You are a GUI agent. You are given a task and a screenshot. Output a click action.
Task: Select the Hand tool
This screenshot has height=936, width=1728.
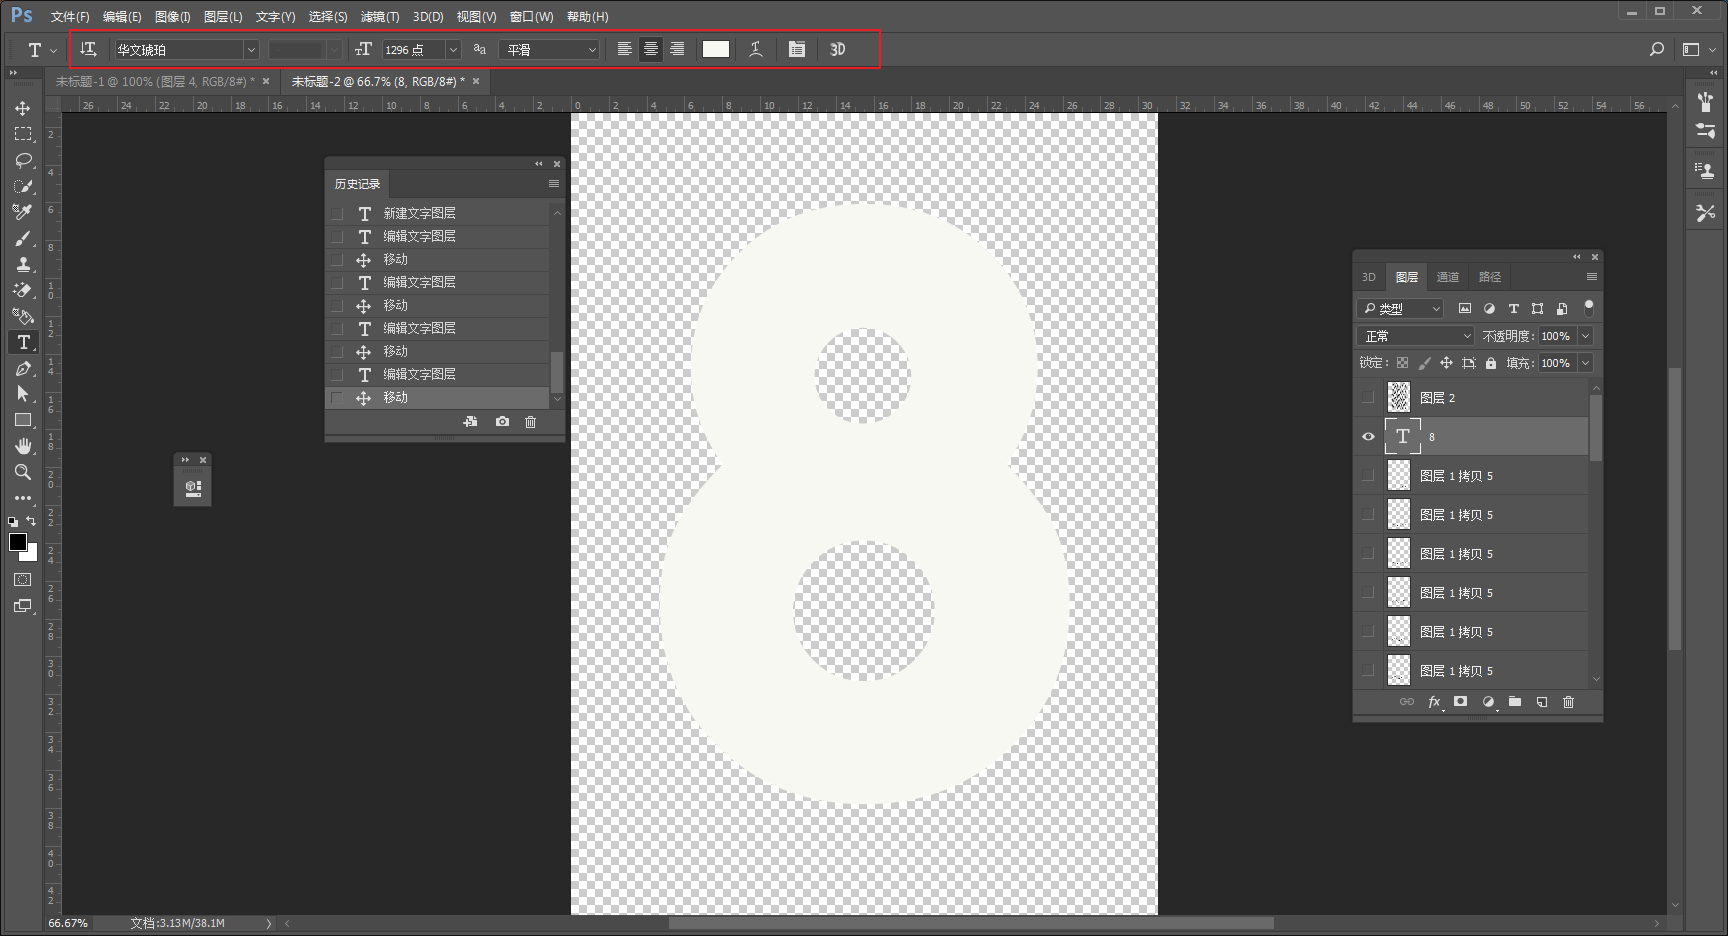pyautogui.click(x=23, y=446)
